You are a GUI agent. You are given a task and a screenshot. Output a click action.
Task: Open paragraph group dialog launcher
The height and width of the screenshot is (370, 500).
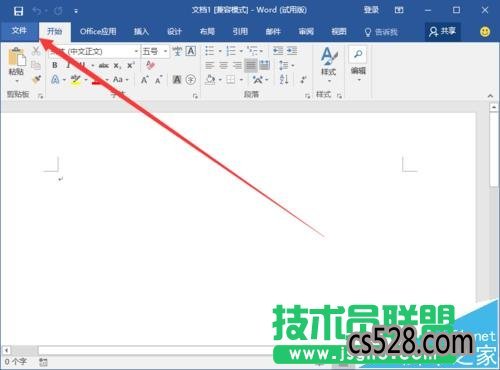coord(307,96)
